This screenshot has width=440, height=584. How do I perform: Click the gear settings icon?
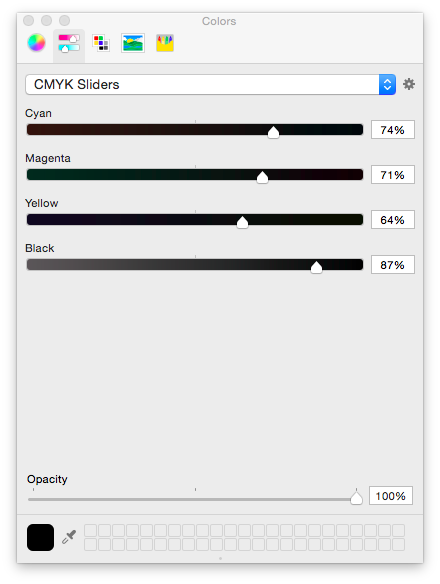[x=409, y=85]
